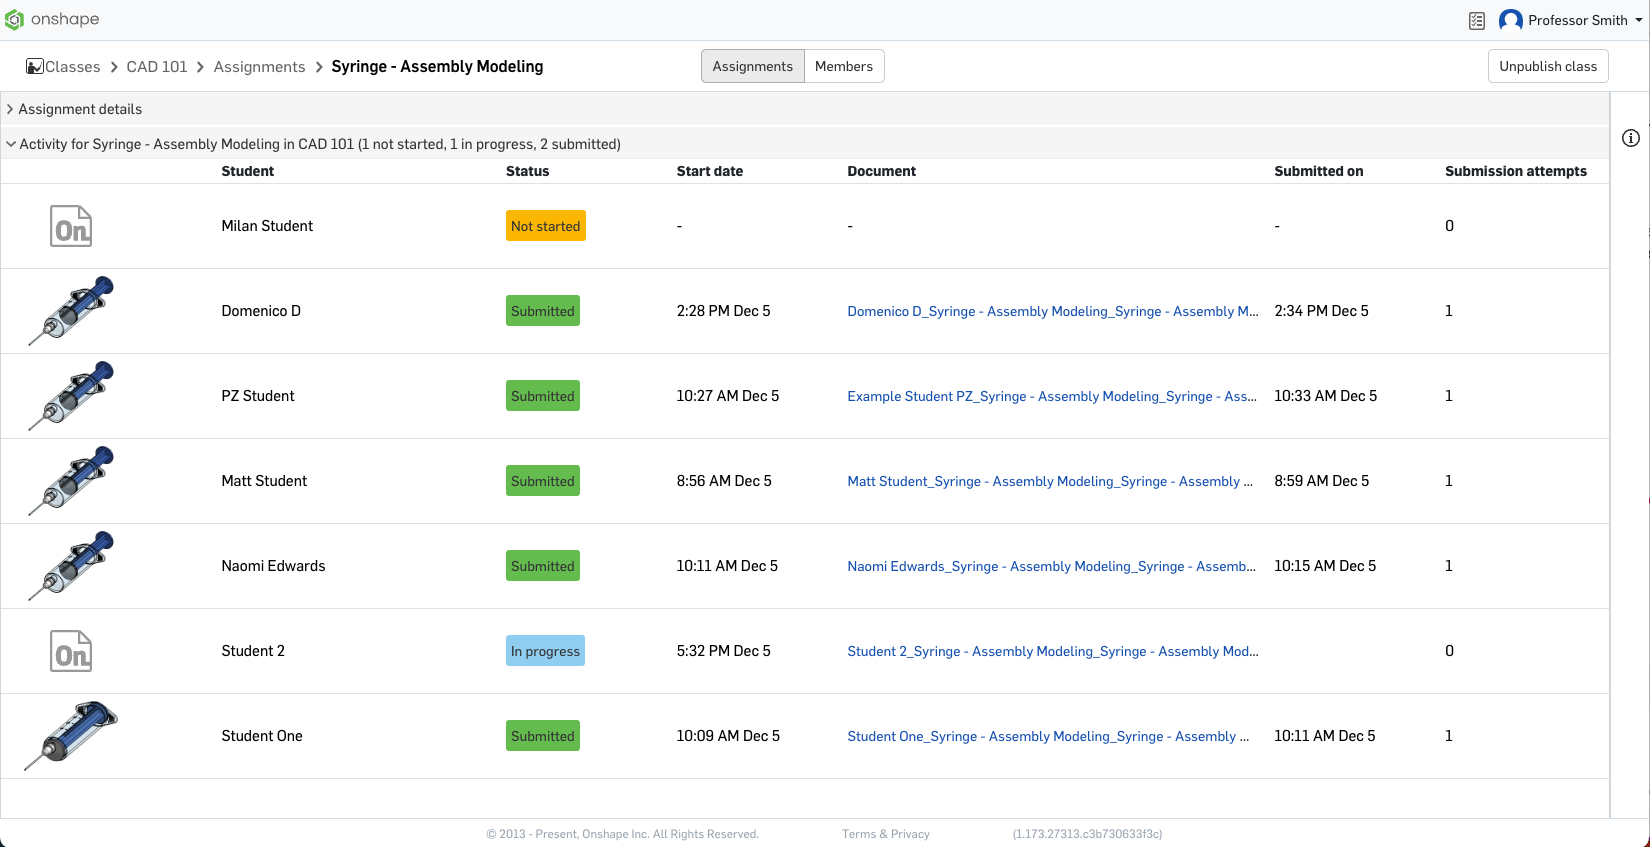The width and height of the screenshot is (1650, 847).
Task: Click Domenico D's syringe thumbnail
Action: [71, 311]
